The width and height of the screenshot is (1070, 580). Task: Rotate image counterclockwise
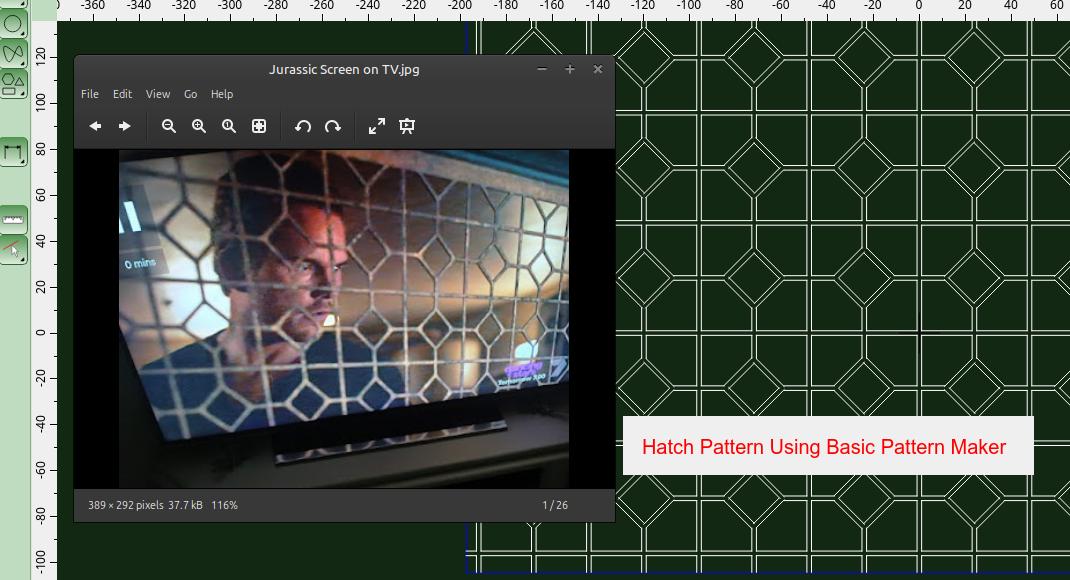pyautogui.click(x=303, y=126)
